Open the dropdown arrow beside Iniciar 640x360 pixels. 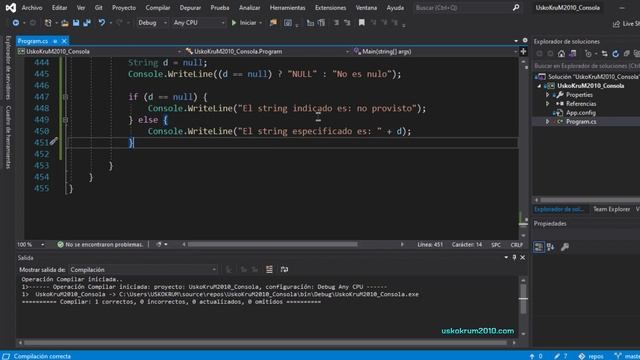tap(261, 23)
